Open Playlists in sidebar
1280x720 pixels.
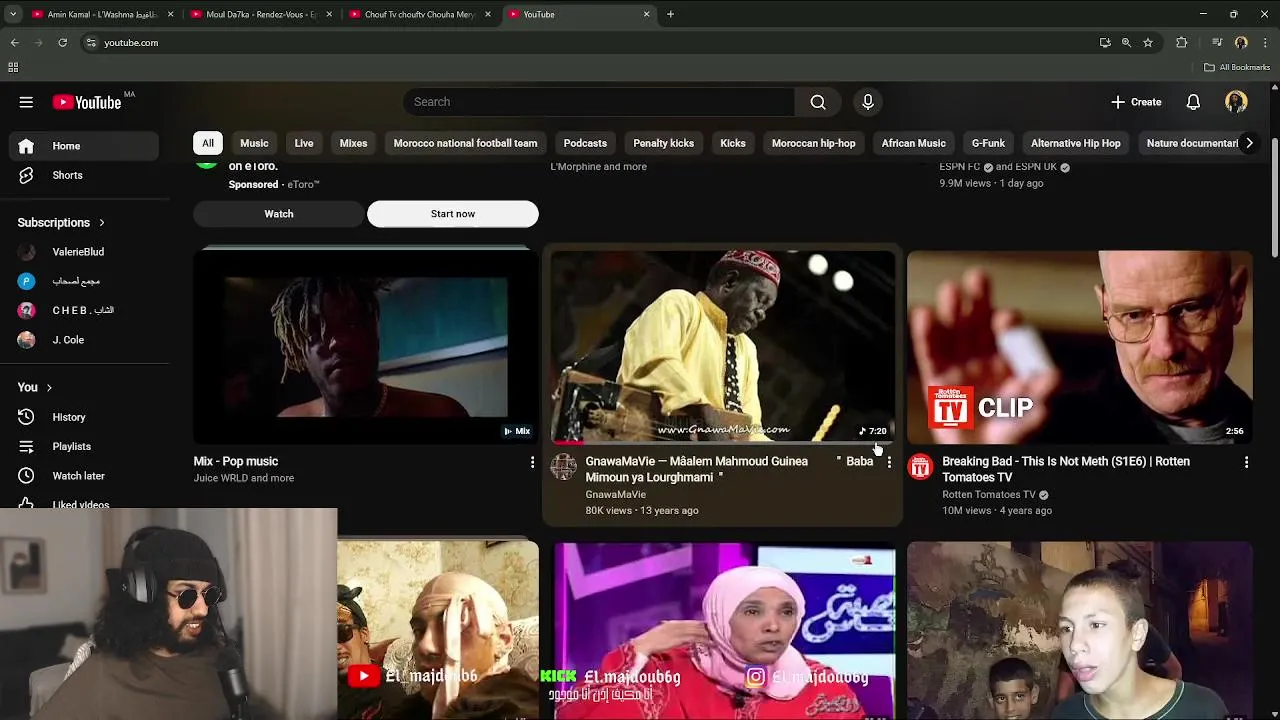pyautogui.click(x=84, y=446)
